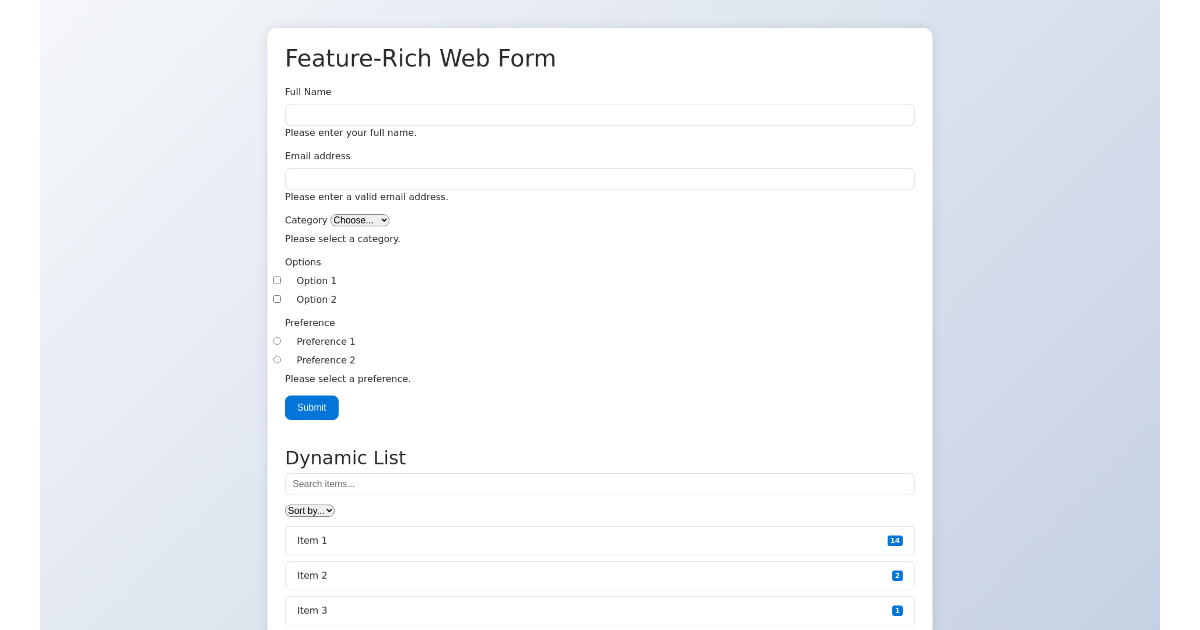Check the Option 1 checkbox
Image resolution: width=1200 pixels, height=630 pixels.
277,280
